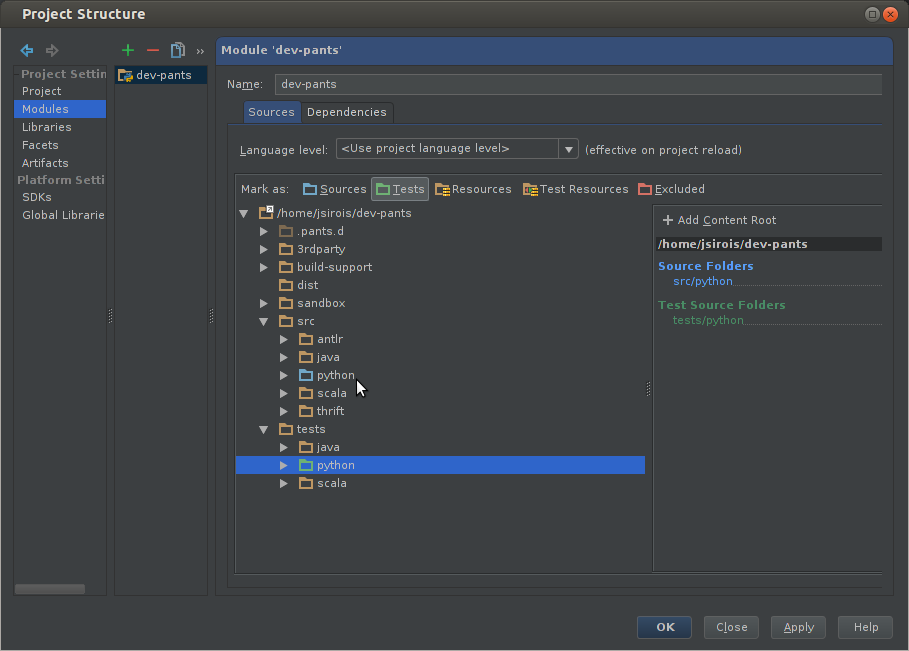This screenshot has height=651, width=909.
Task: Select the content root folder icon
Action: coord(266,213)
